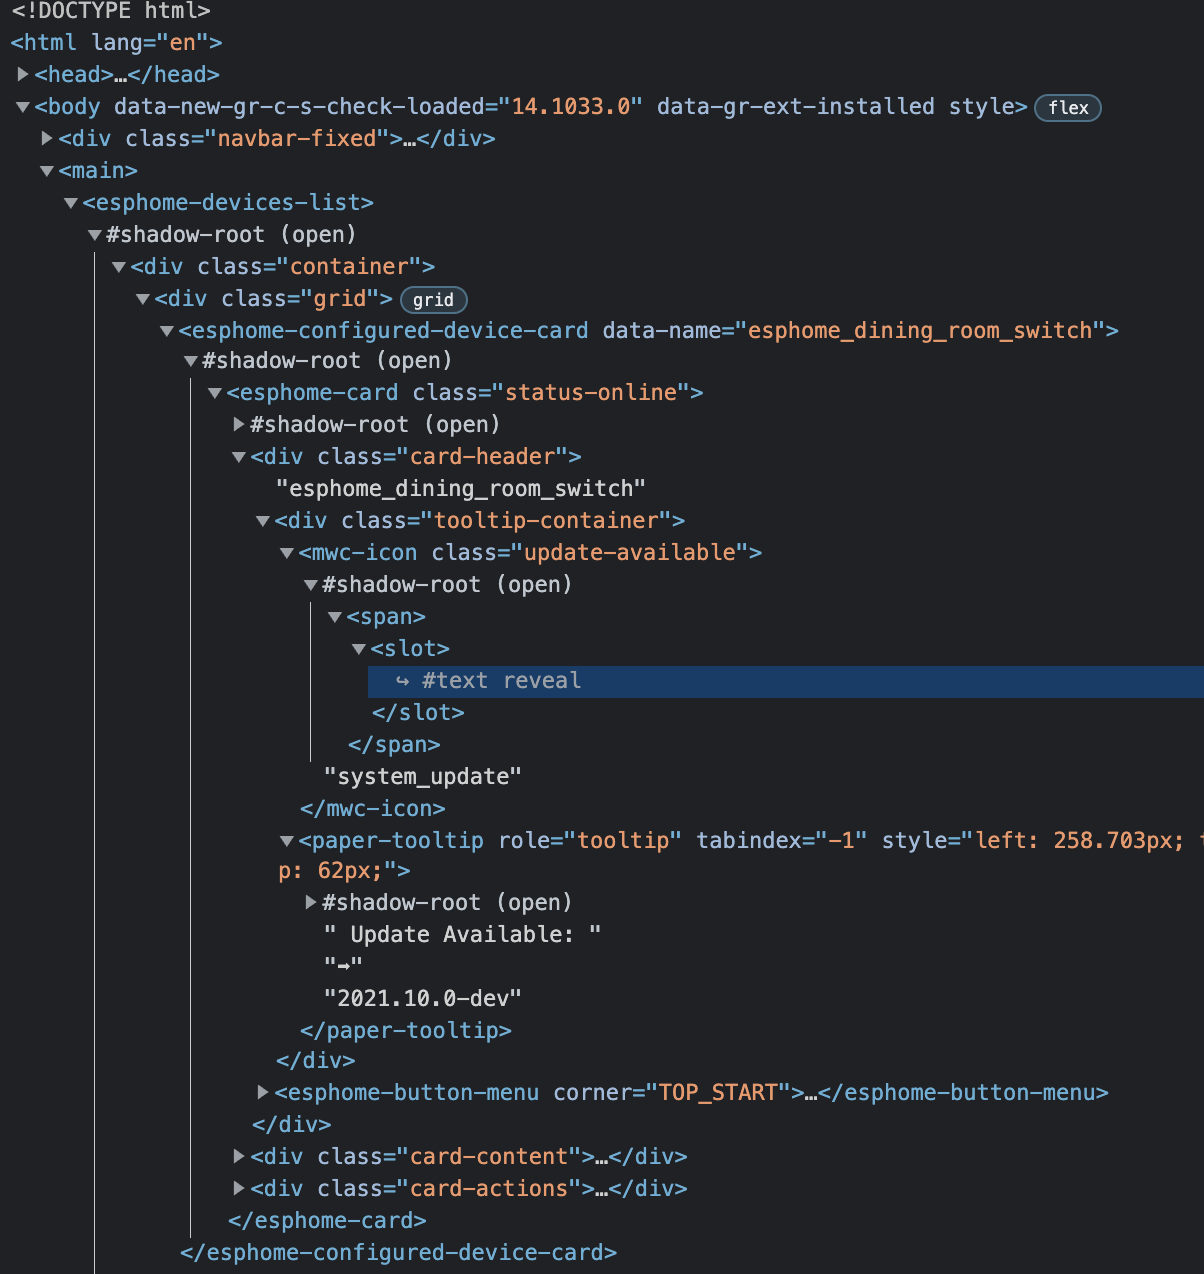Image resolution: width=1204 pixels, height=1274 pixels.
Task: Select the 2021.10.0-dev text node
Action: coord(421,997)
